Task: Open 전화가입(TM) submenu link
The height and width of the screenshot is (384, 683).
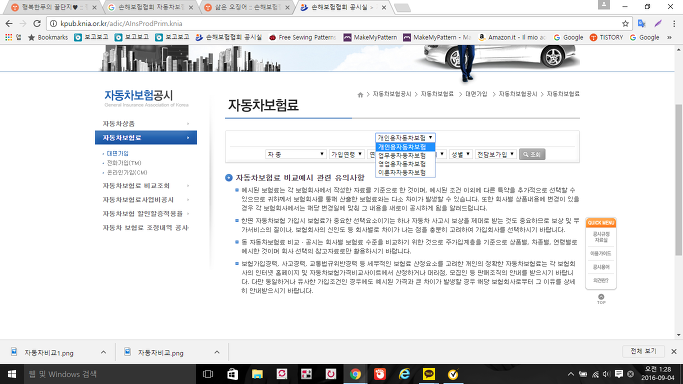Action: coord(124,163)
